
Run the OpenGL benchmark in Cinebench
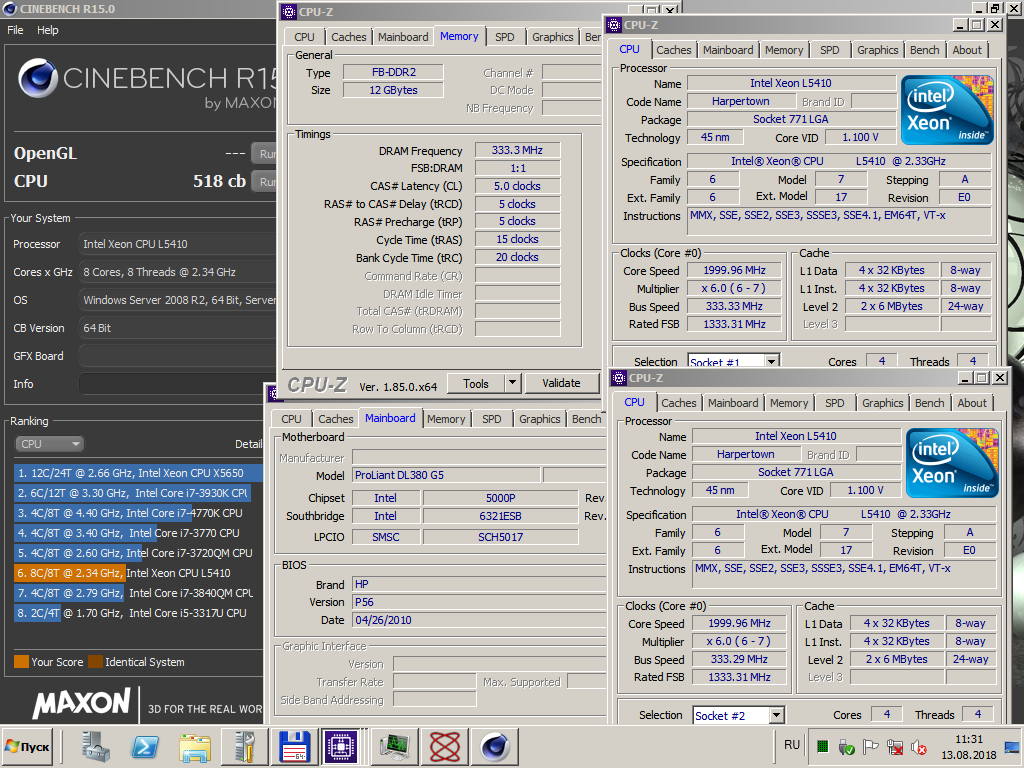(x=264, y=154)
